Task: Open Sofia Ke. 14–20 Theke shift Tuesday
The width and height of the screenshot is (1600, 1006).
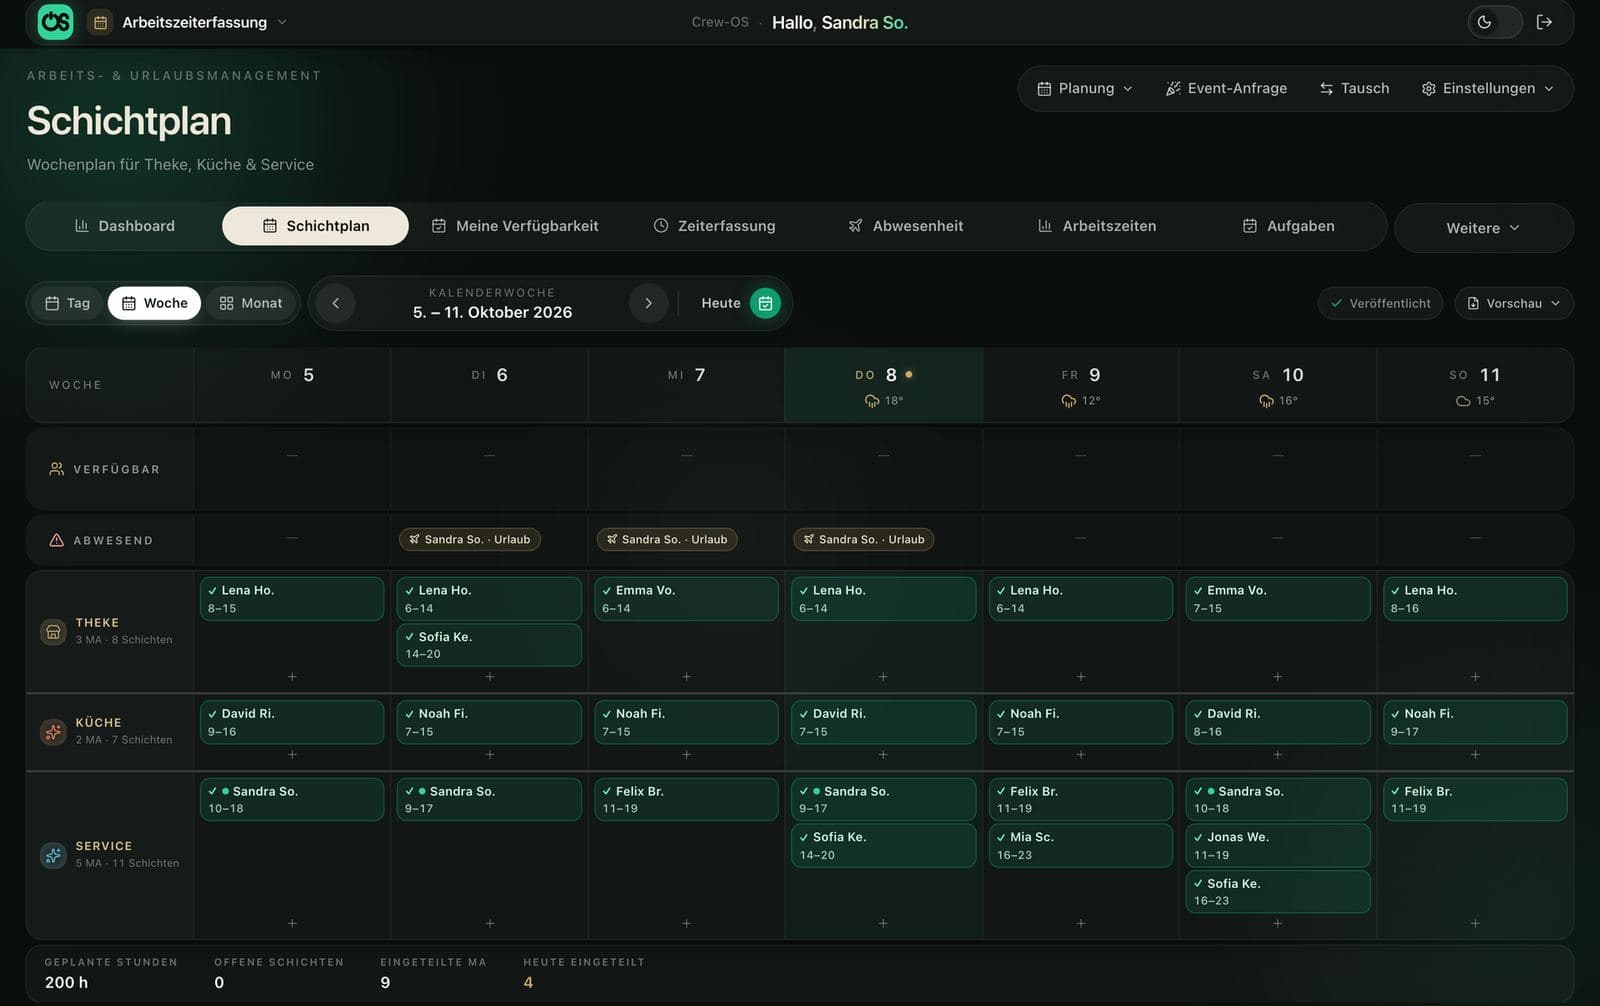Action: tap(489, 645)
